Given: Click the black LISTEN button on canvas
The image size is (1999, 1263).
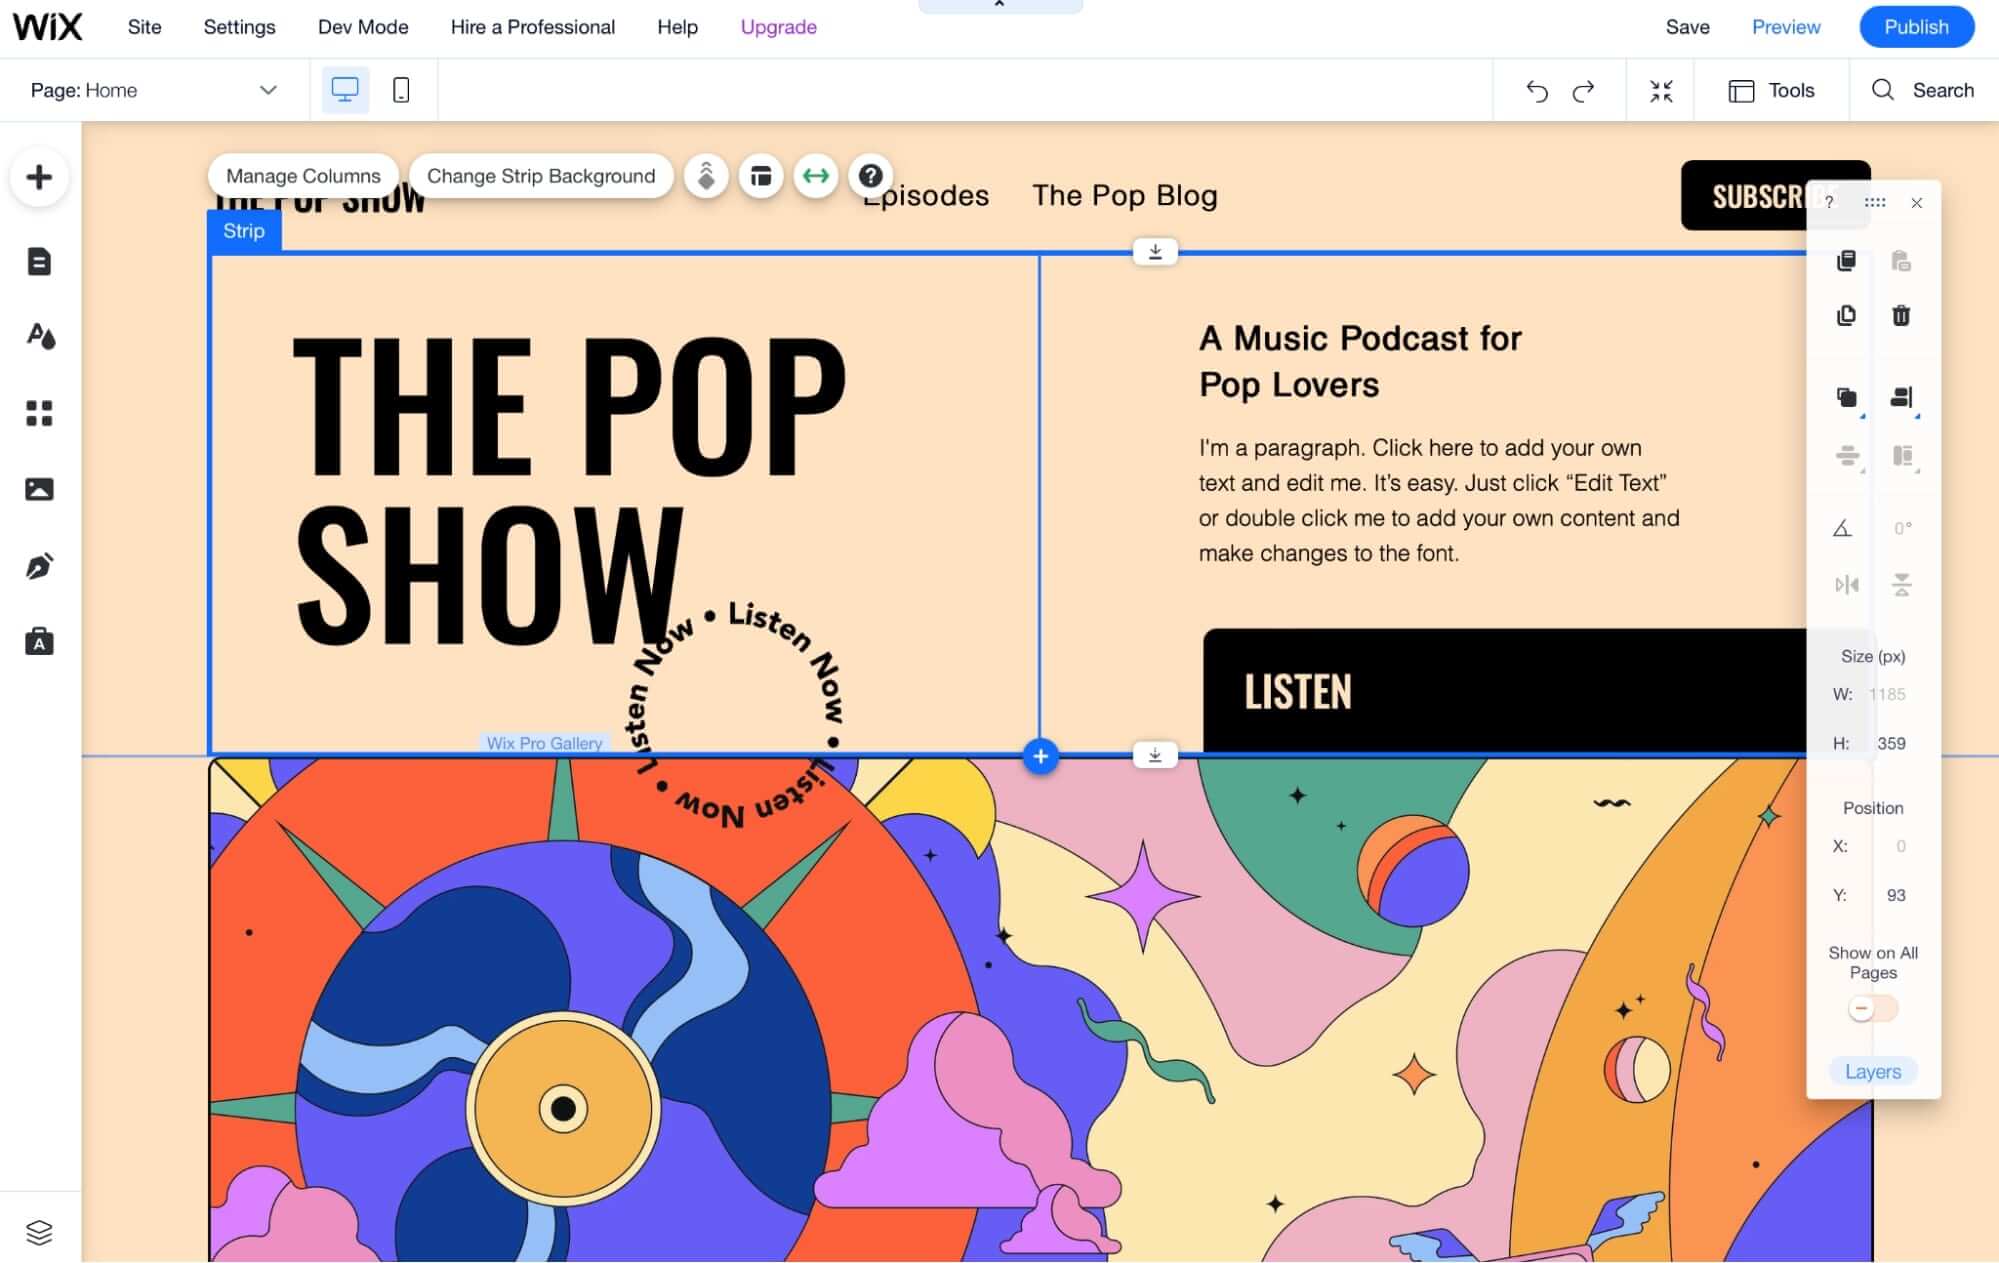Looking at the screenshot, I should [x=1504, y=690].
